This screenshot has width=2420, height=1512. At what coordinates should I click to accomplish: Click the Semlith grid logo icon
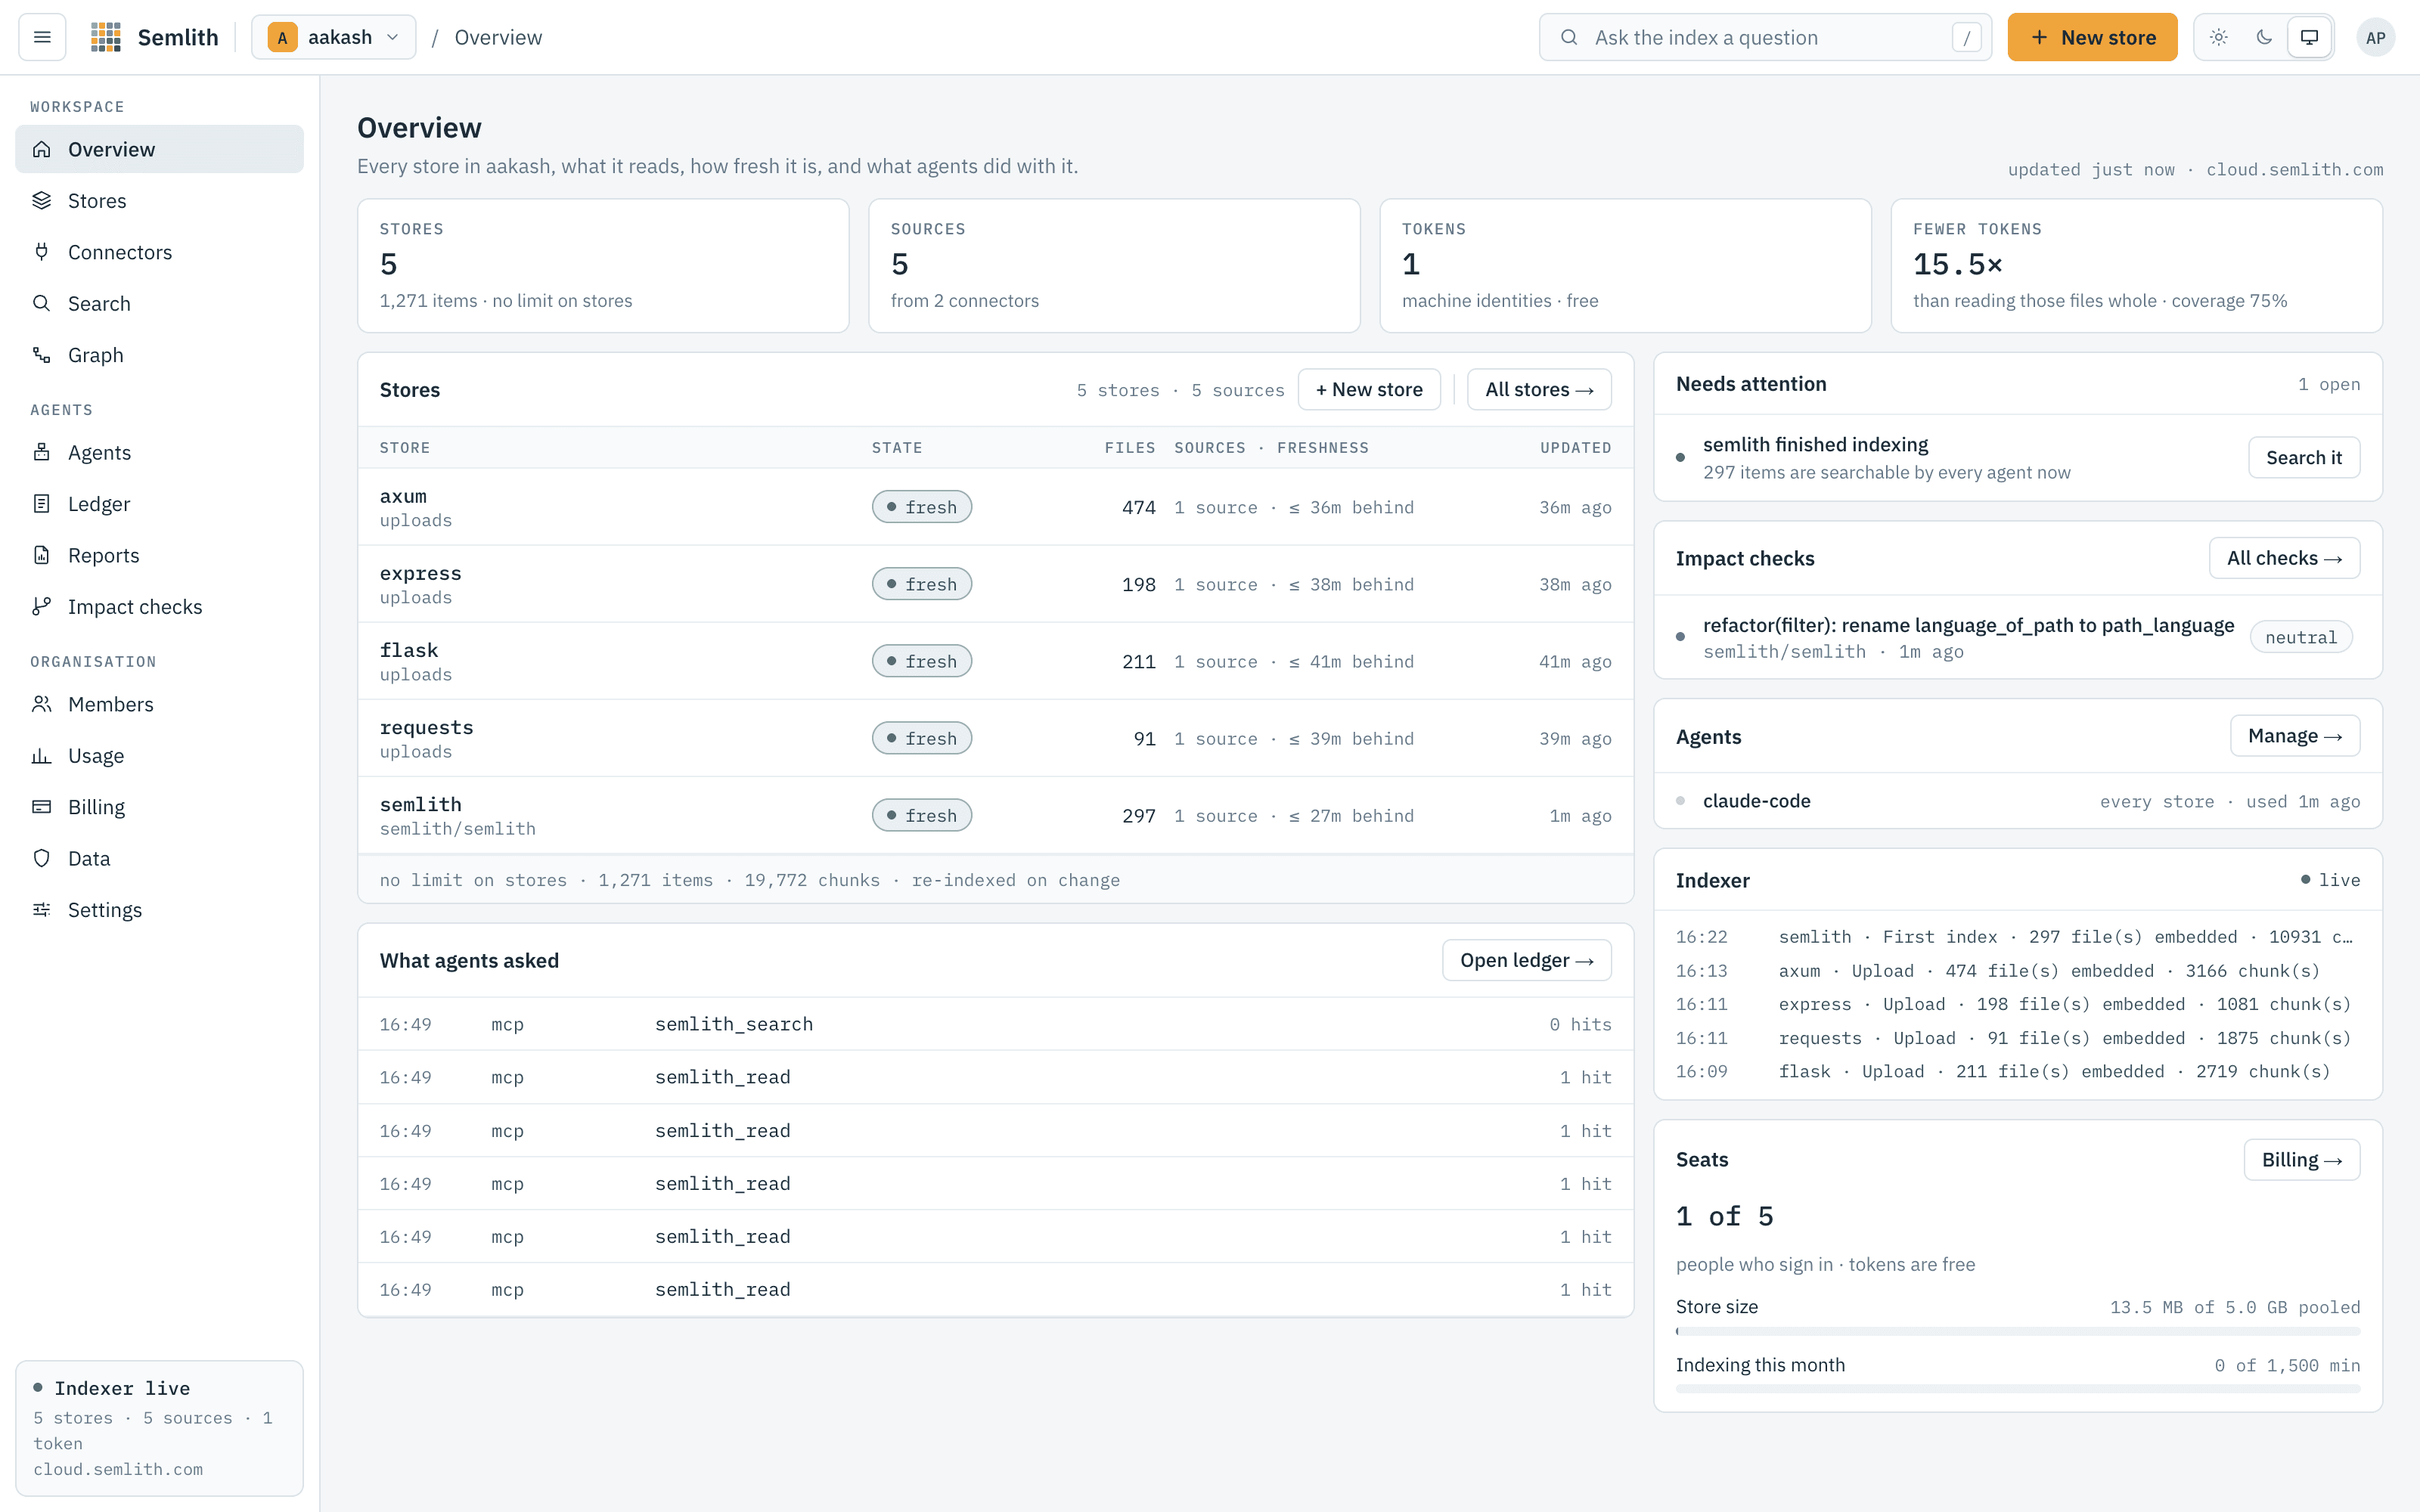coord(106,37)
